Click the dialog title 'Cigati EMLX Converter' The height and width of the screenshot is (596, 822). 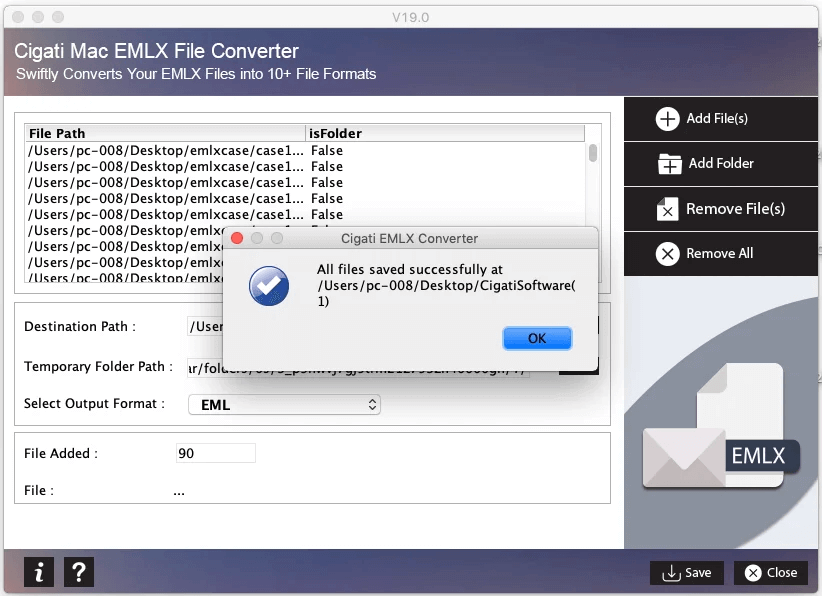pos(409,239)
